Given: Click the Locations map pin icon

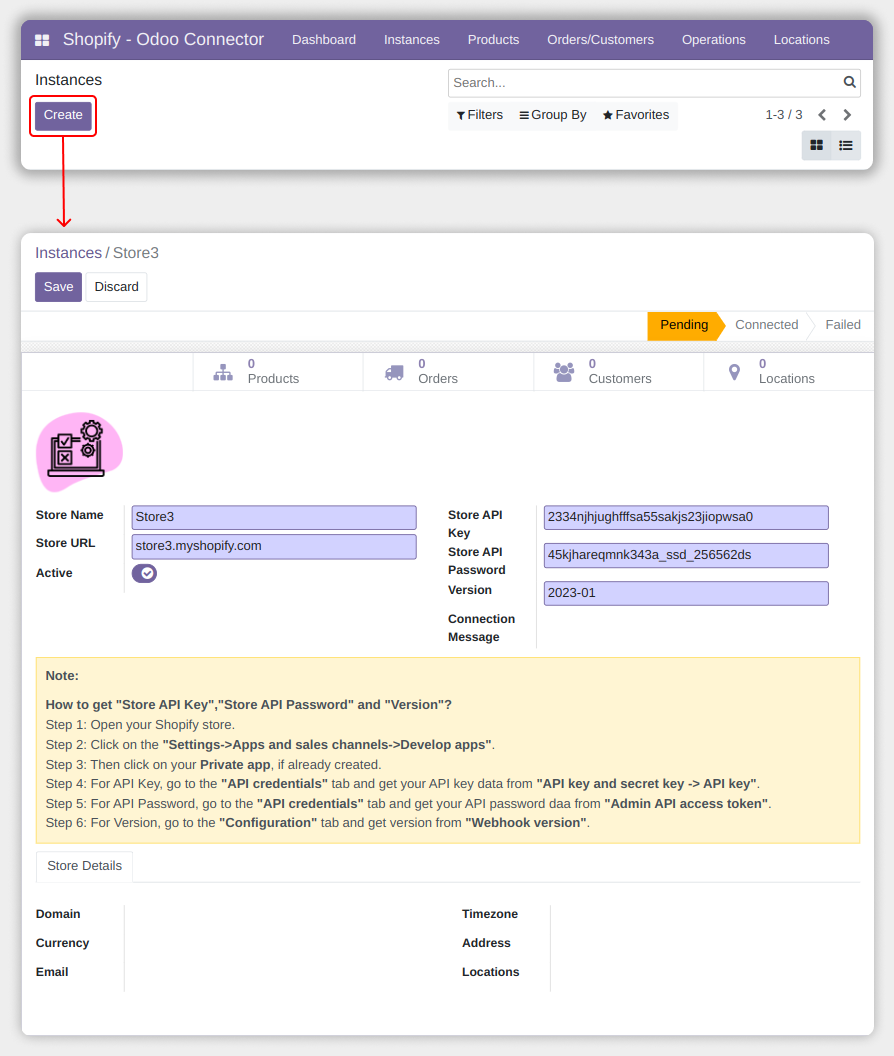Looking at the screenshot, I should (x=734, y=372).
